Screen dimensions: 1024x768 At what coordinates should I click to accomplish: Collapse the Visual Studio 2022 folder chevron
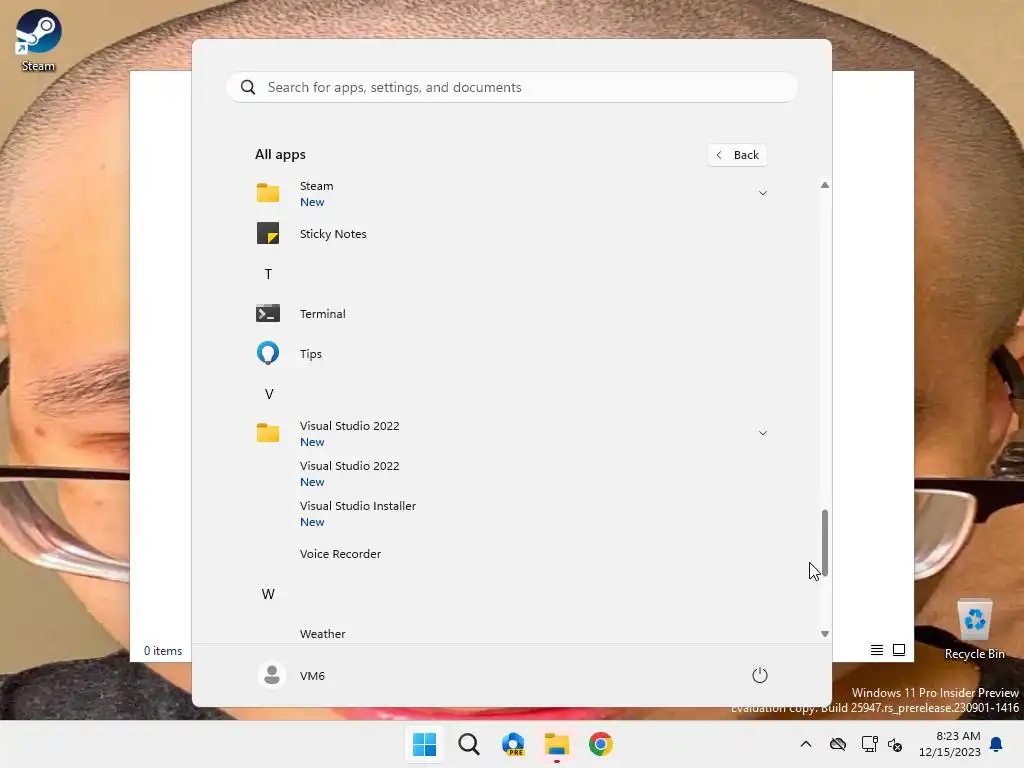point(762,433)
